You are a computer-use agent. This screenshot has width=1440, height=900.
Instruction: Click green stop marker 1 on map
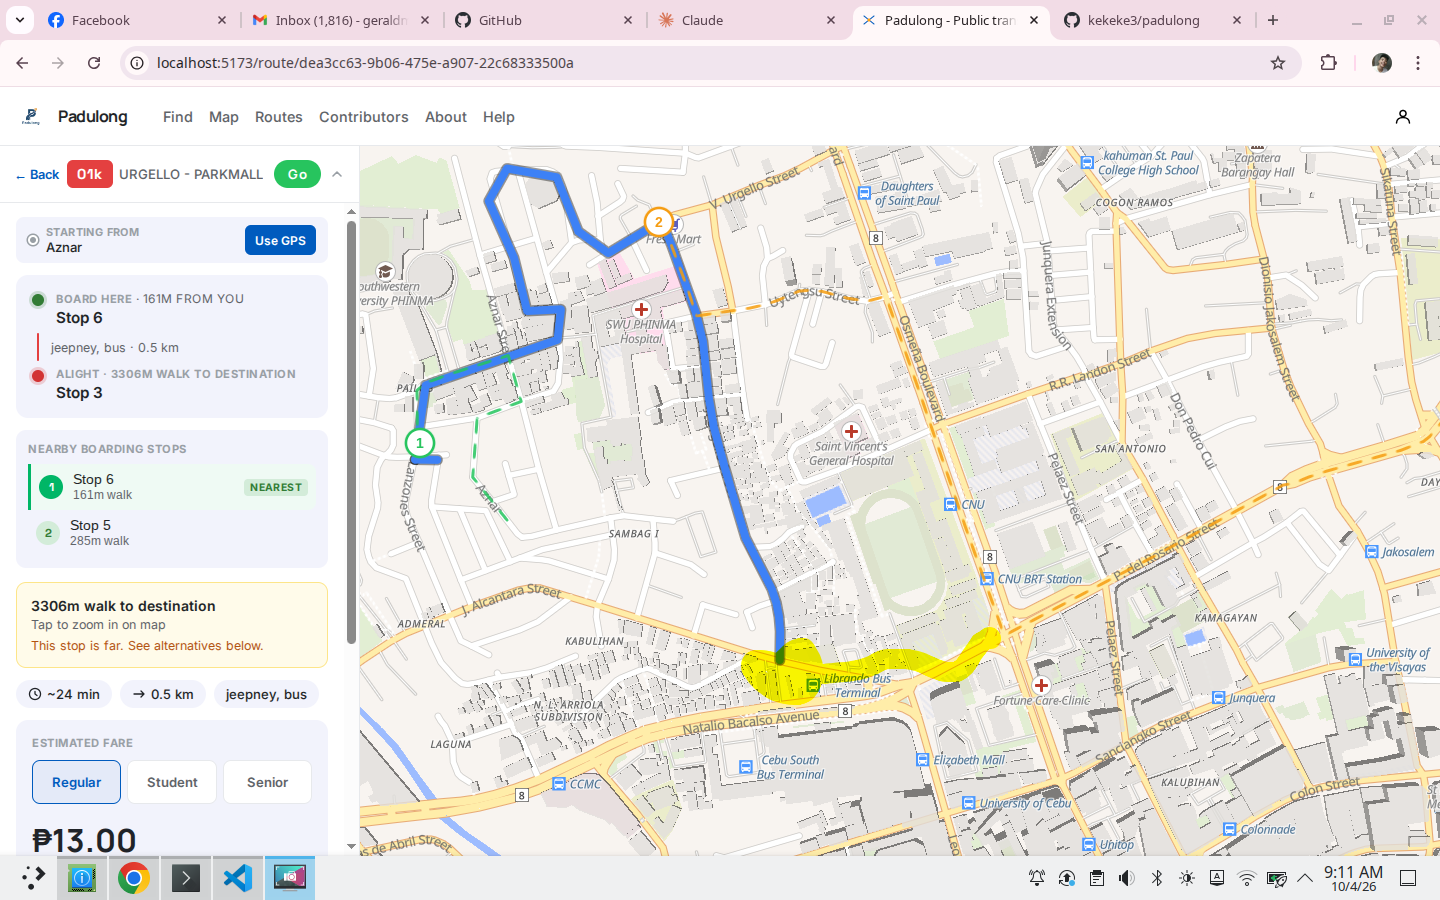[x=420, y=443]
